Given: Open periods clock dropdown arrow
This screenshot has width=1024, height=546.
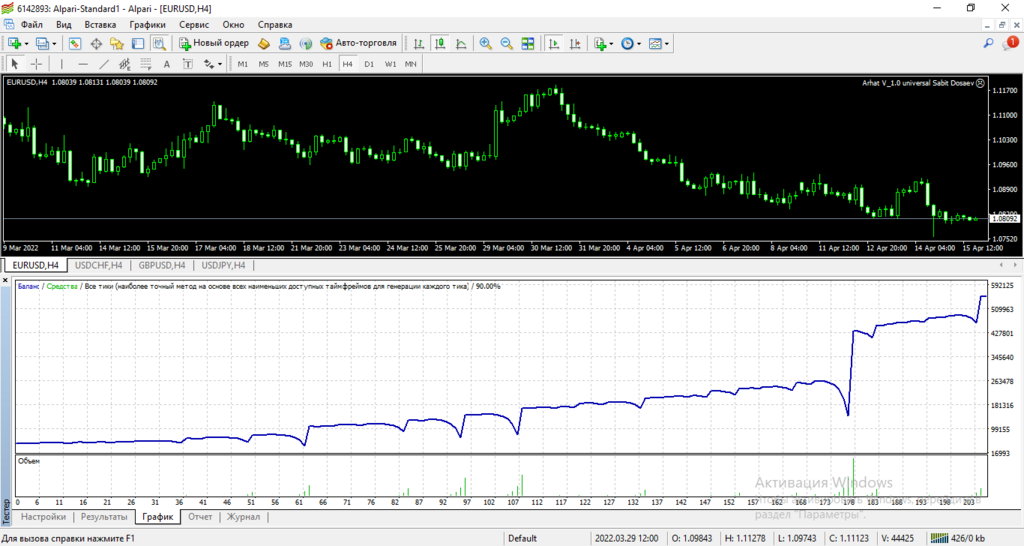Looking at the screenshot, I should [639, 44].
